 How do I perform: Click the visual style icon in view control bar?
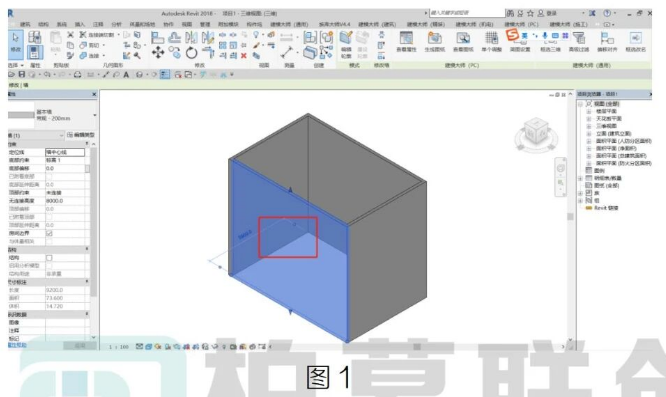(x=148, y=346)
